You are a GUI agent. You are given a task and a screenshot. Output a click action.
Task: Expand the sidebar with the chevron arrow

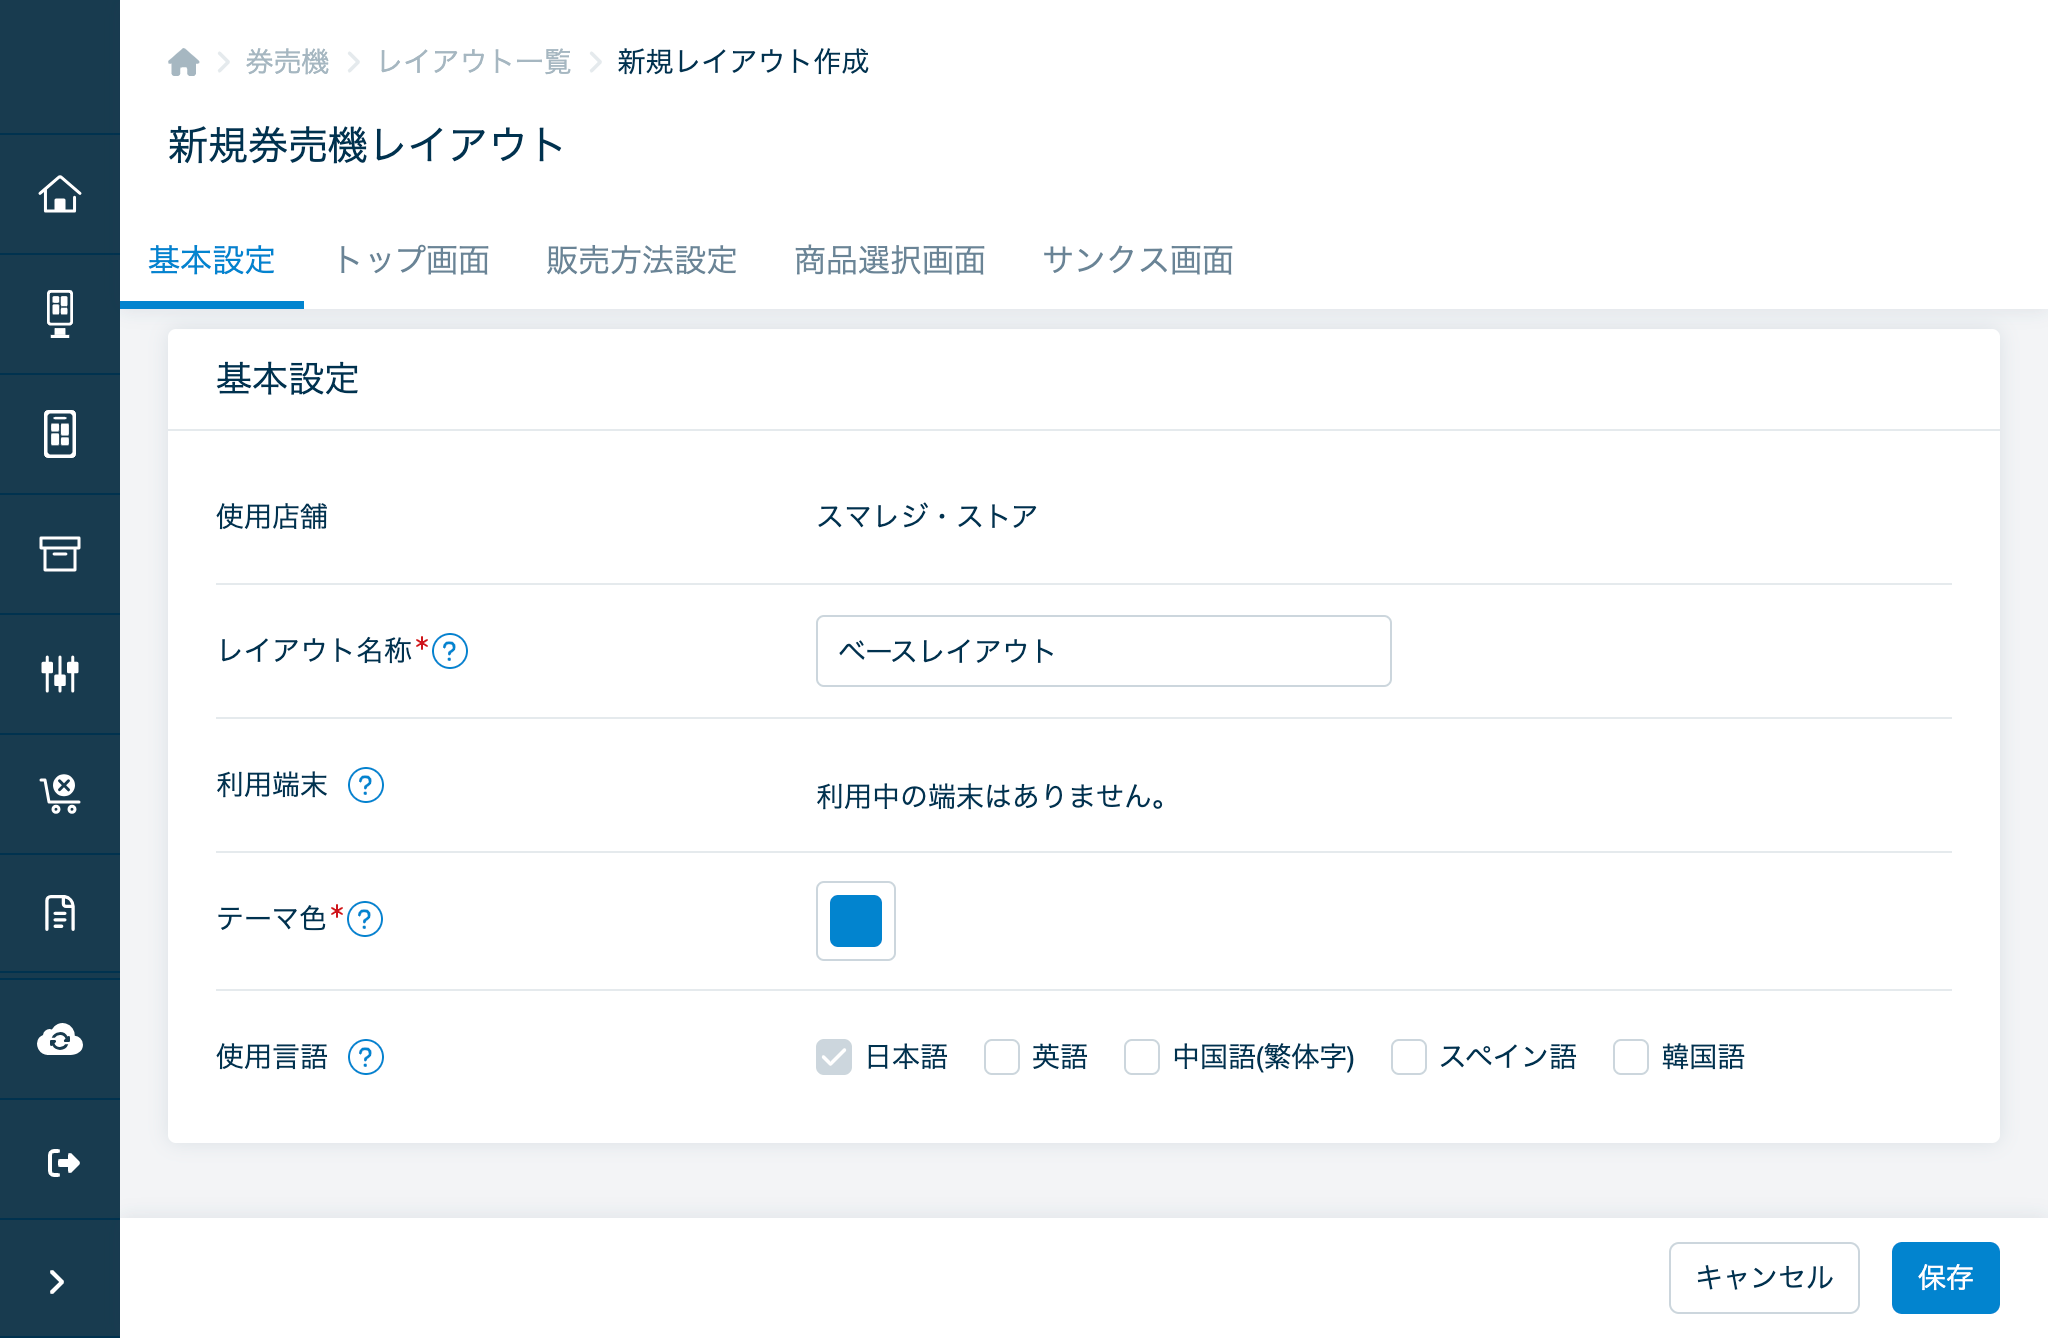(x=57, y=1282)
